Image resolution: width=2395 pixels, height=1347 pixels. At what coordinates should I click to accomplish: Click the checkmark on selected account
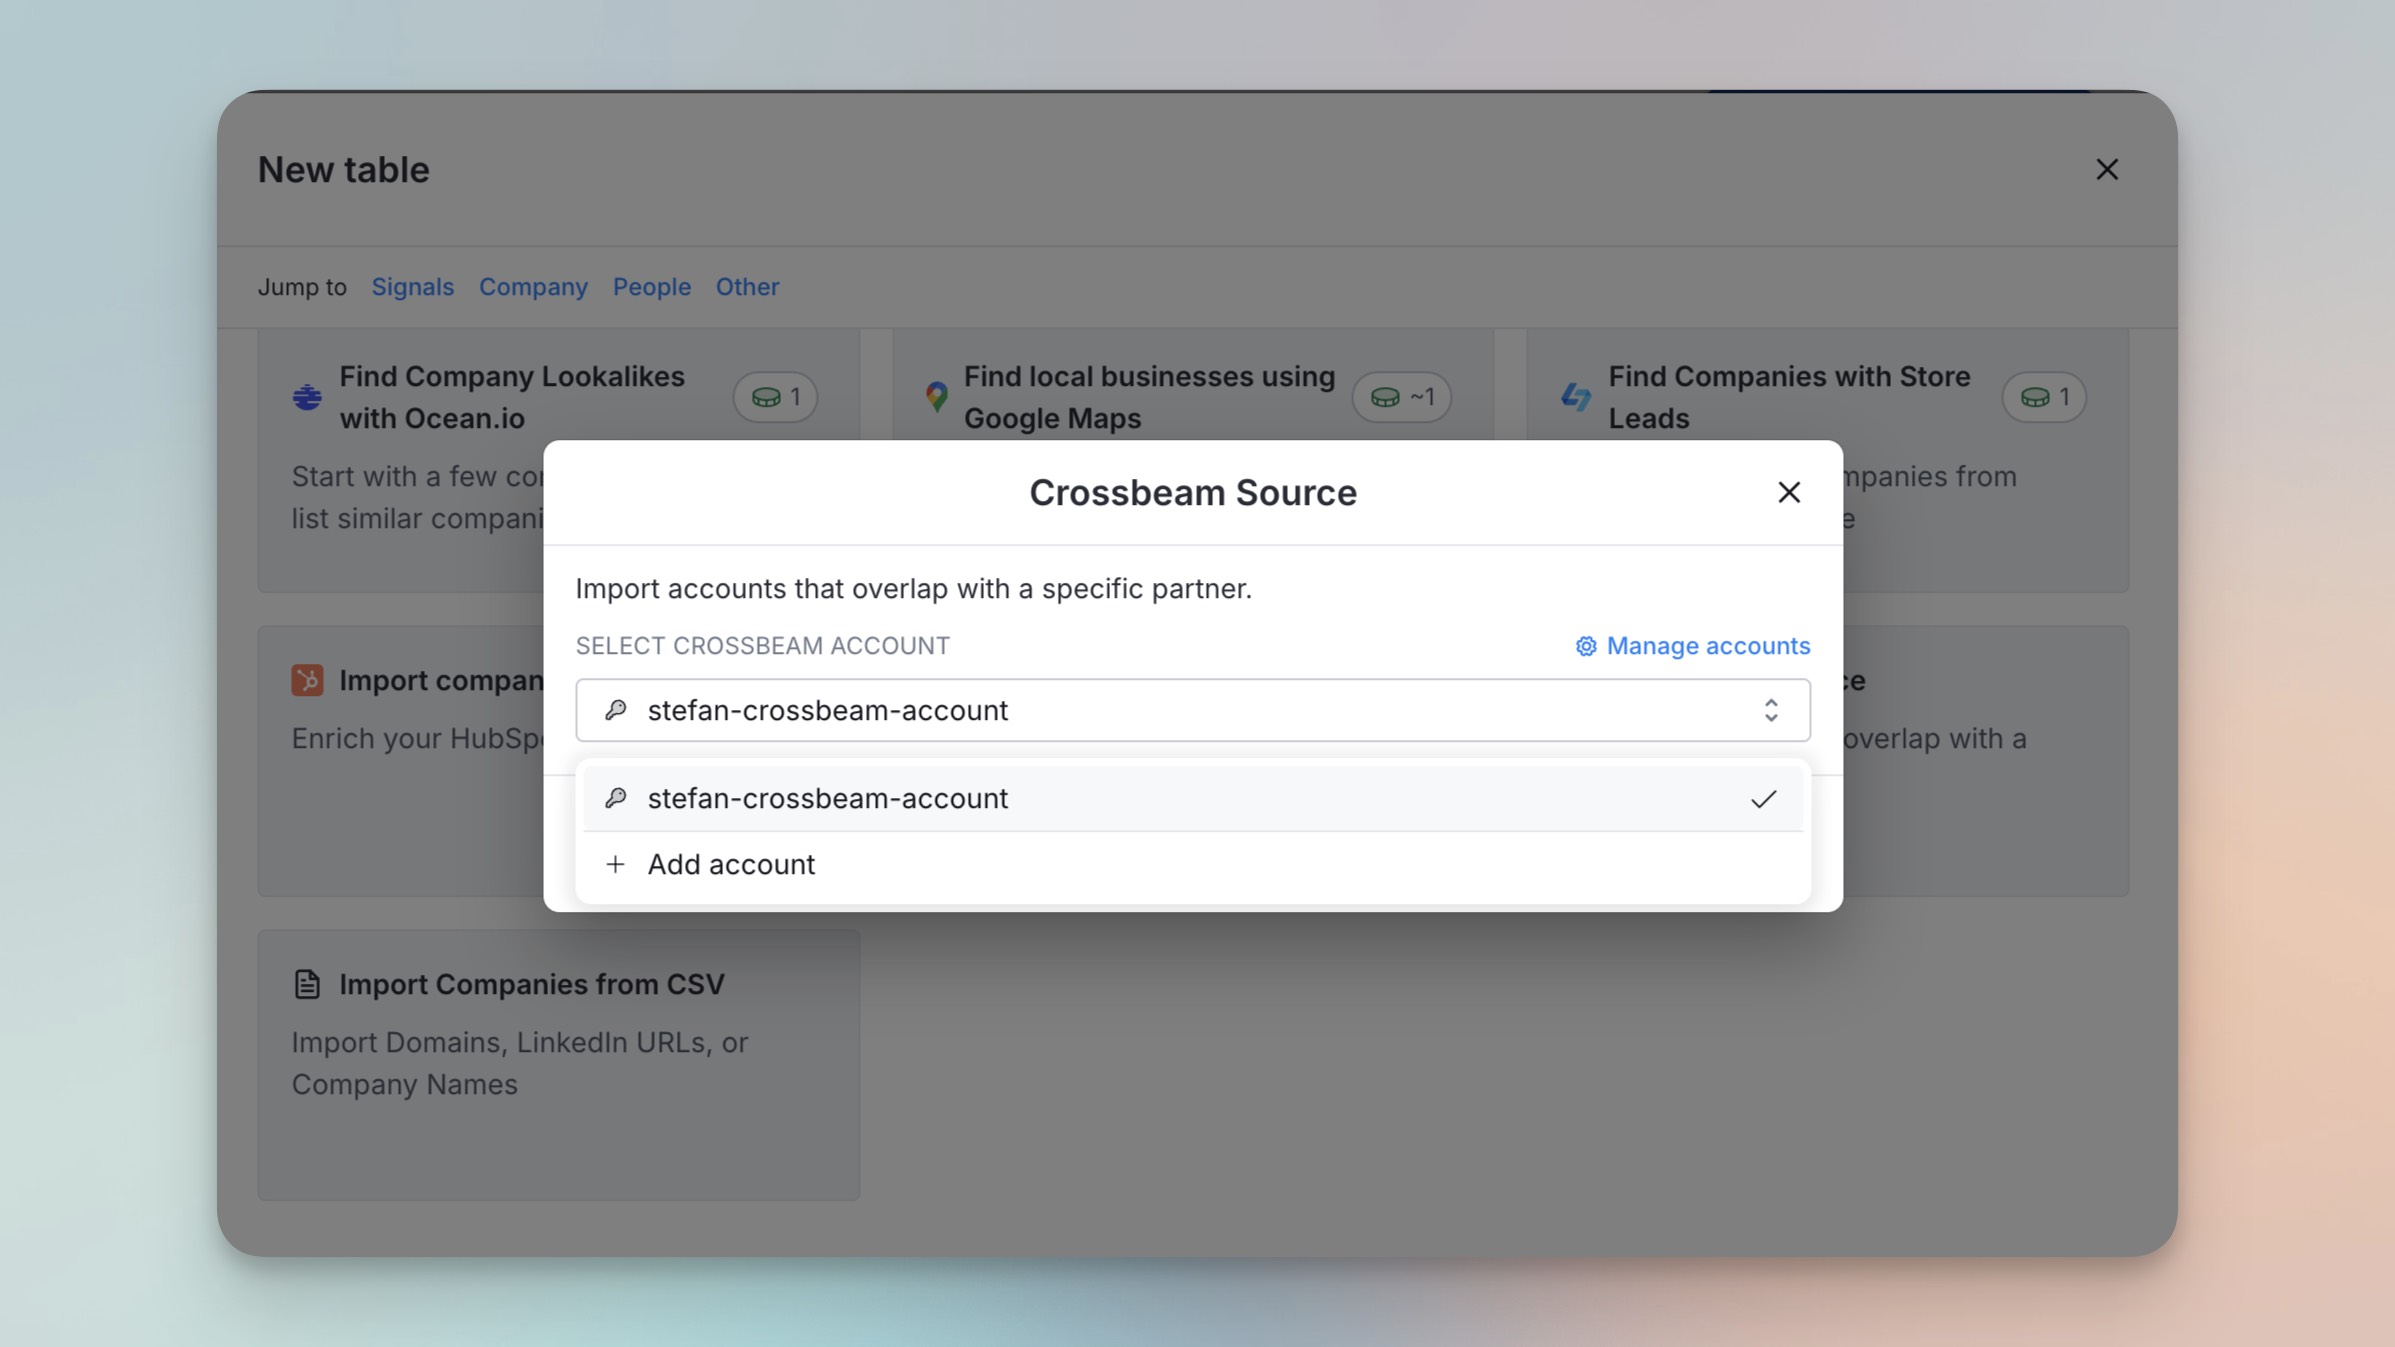[1763, 798]
